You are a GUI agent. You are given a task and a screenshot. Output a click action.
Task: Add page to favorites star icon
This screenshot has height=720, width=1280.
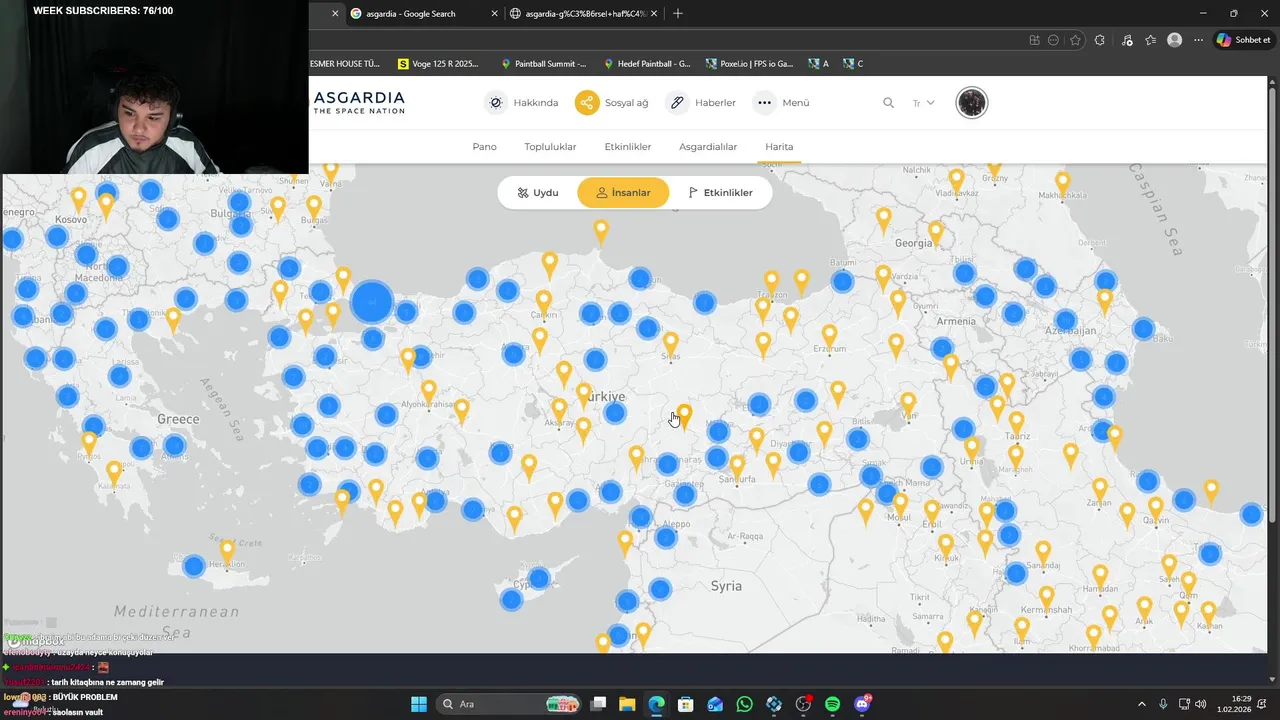coord(1075,40)
